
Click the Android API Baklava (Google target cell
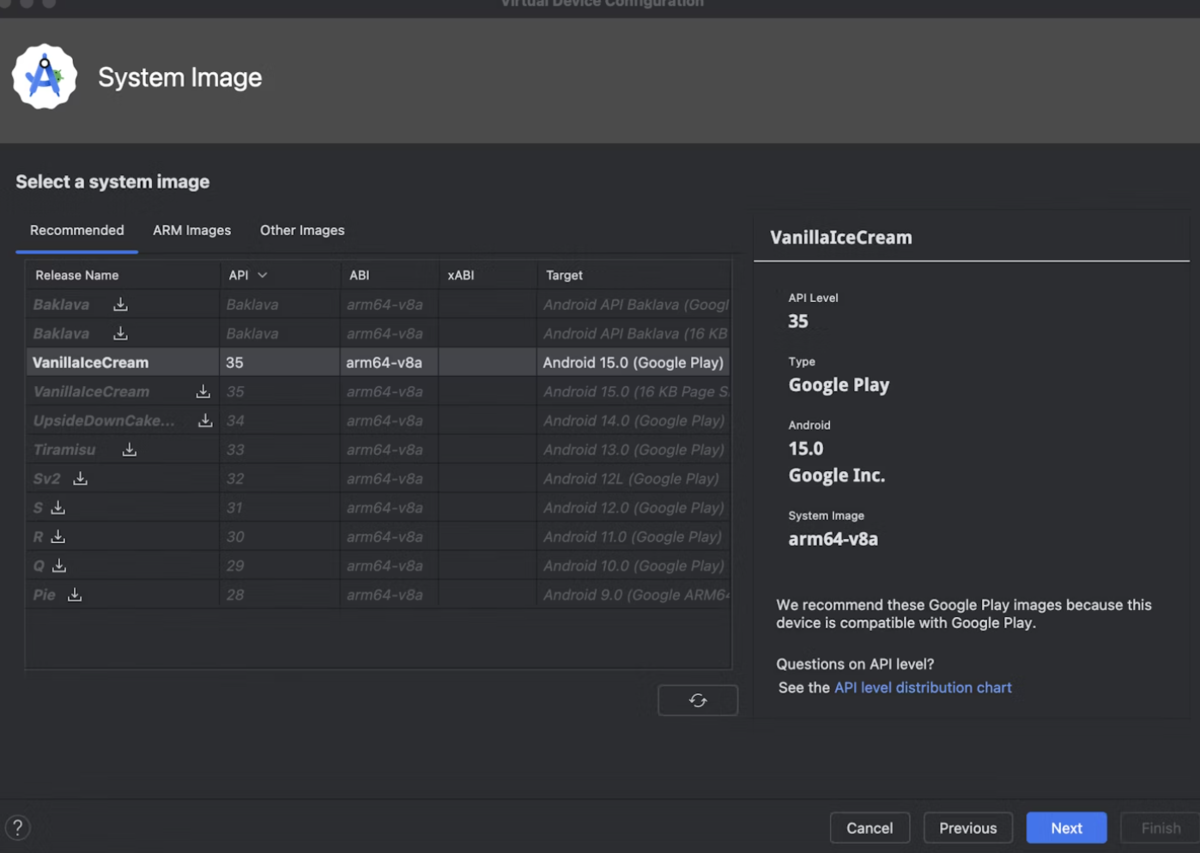click(634, 304)
